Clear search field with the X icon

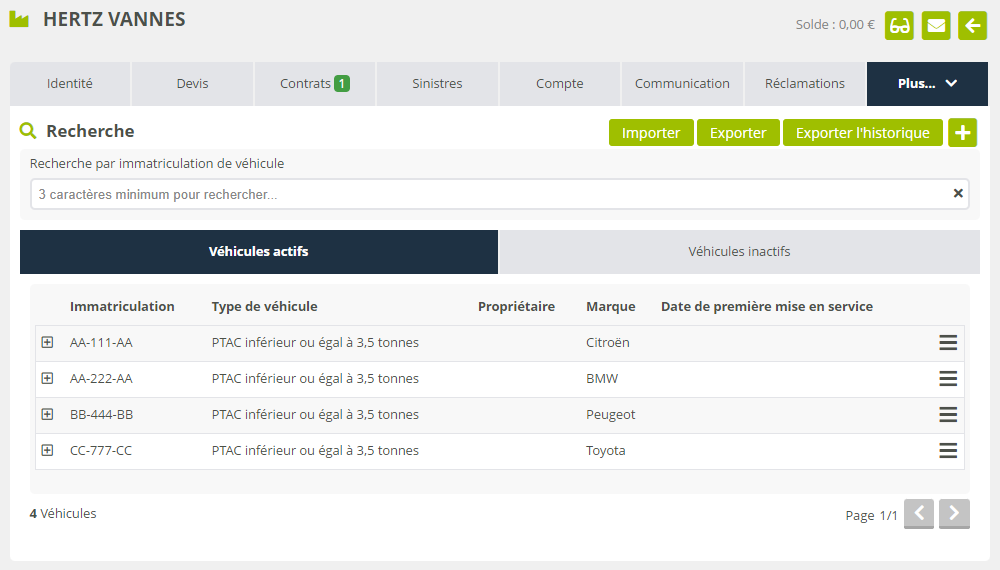click(958, 194)
